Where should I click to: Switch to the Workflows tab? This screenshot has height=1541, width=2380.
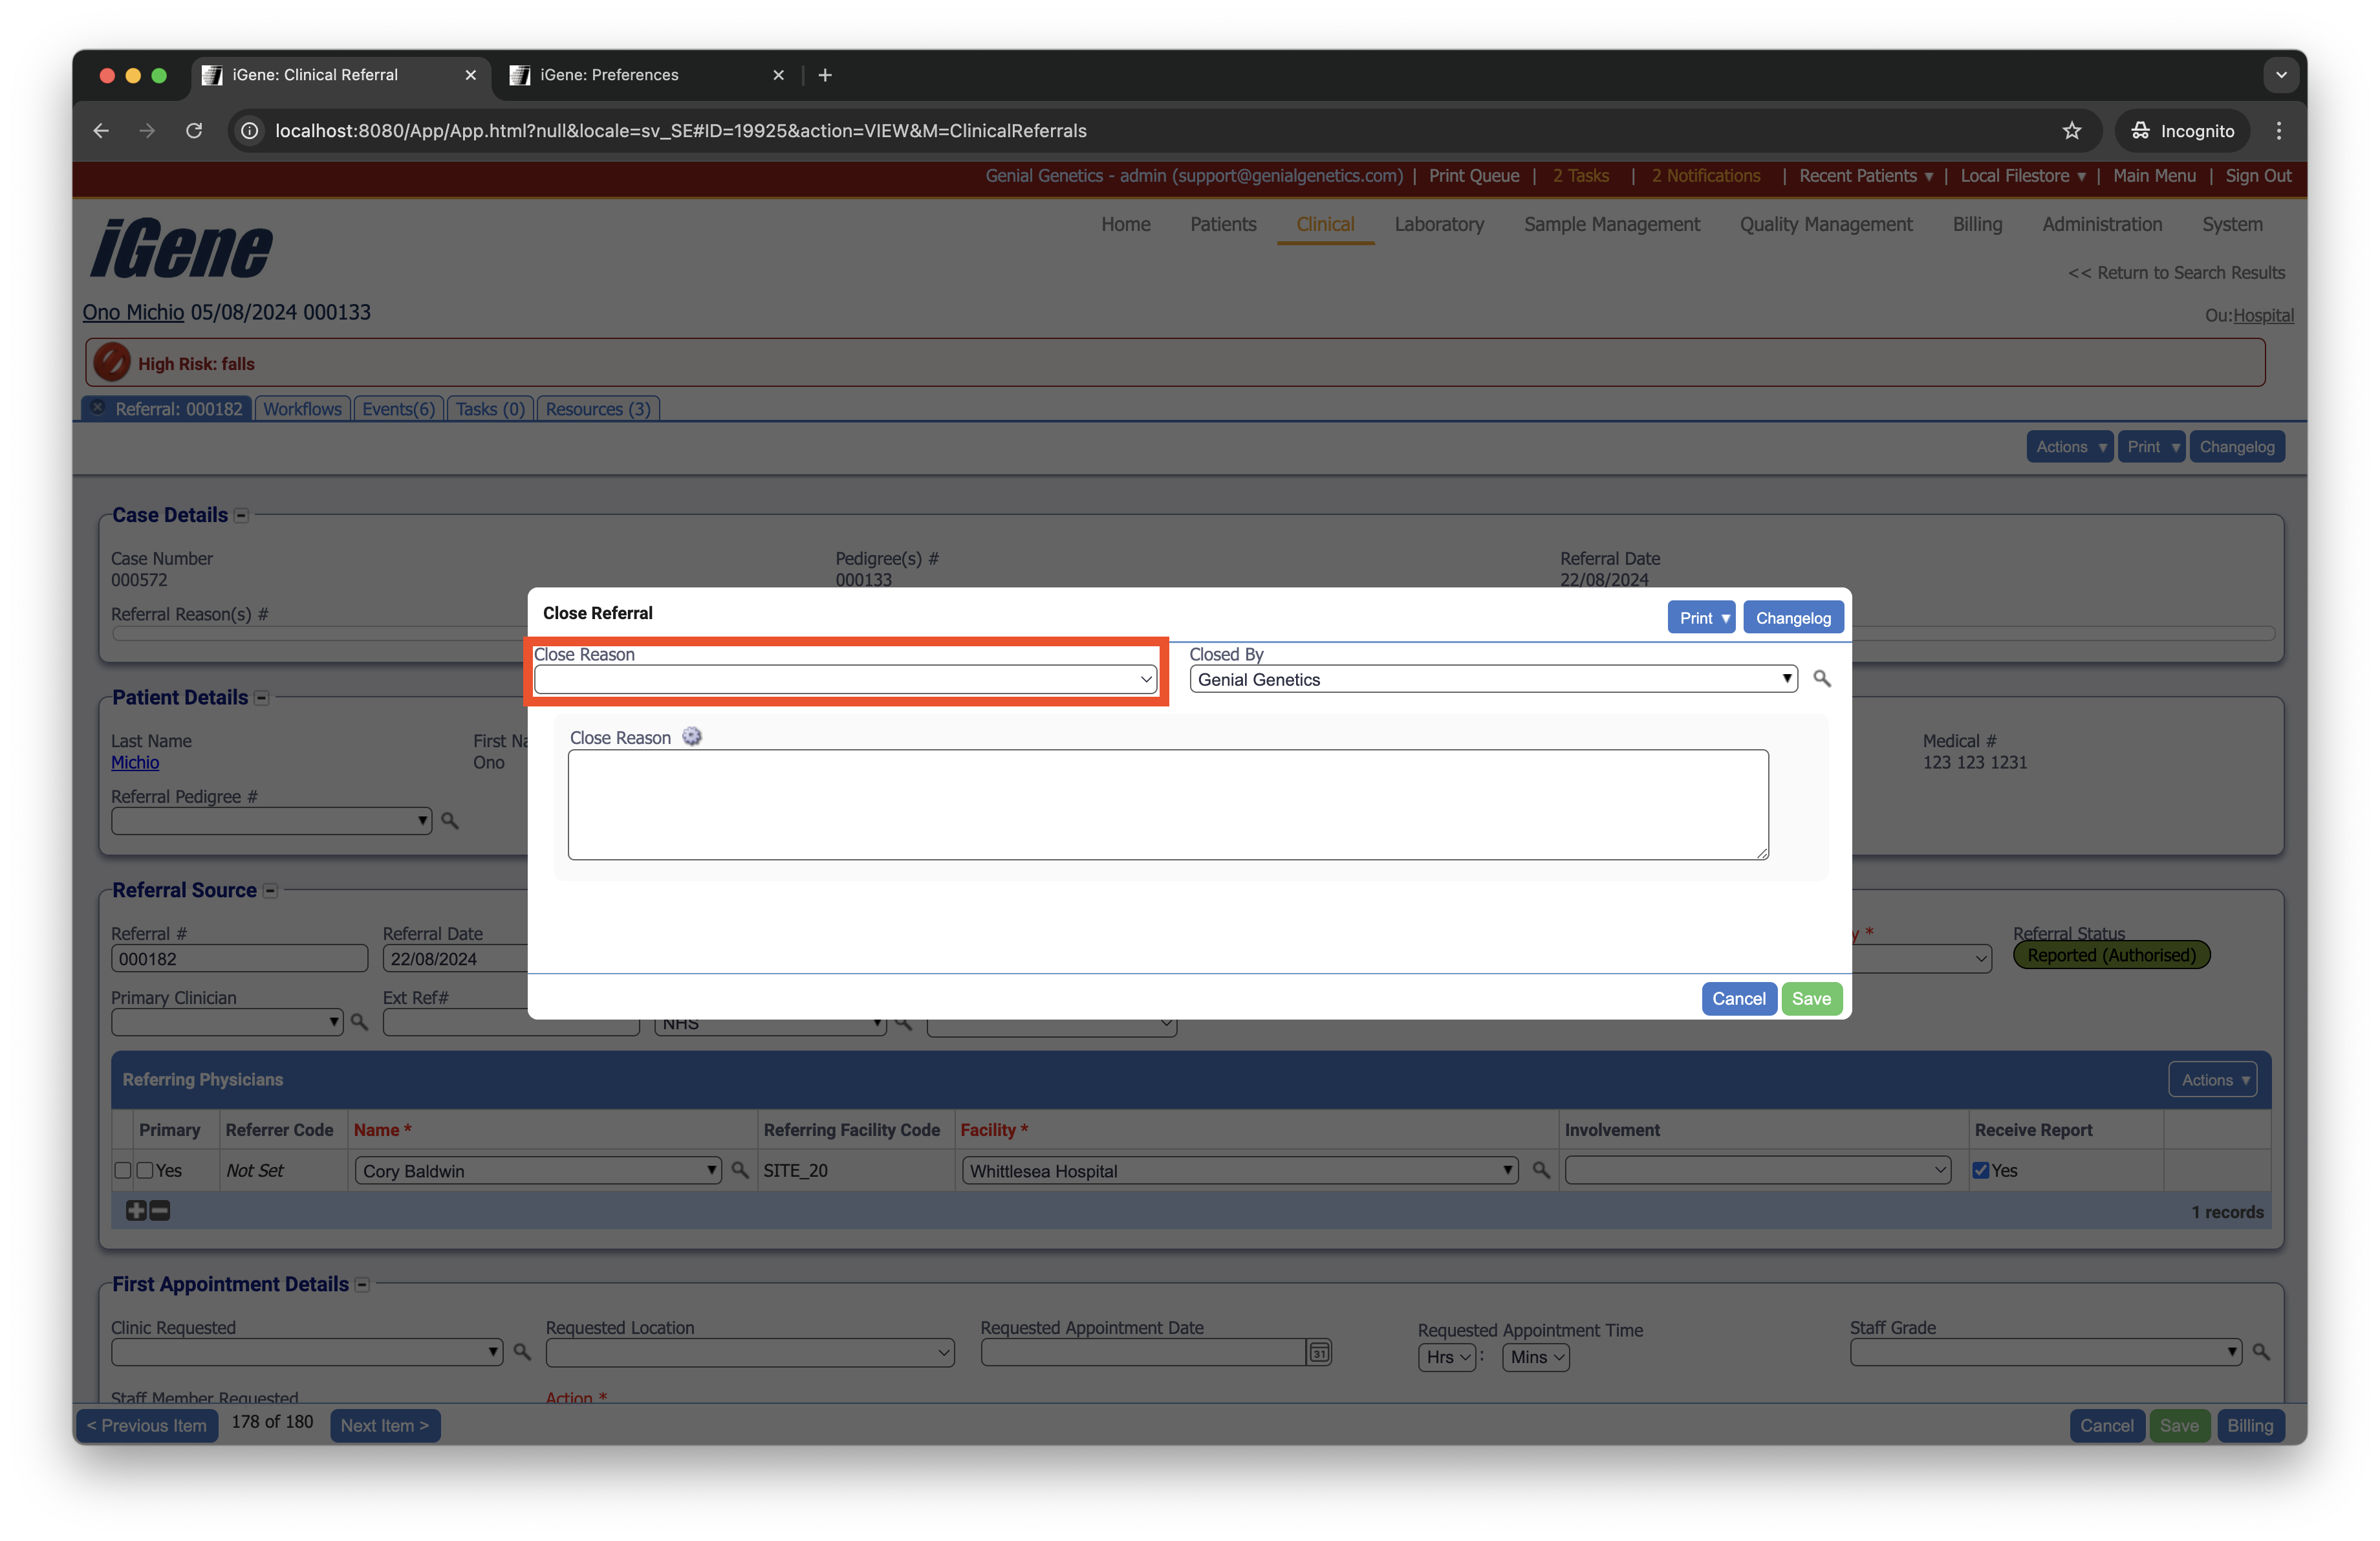(x=302, y=409)
